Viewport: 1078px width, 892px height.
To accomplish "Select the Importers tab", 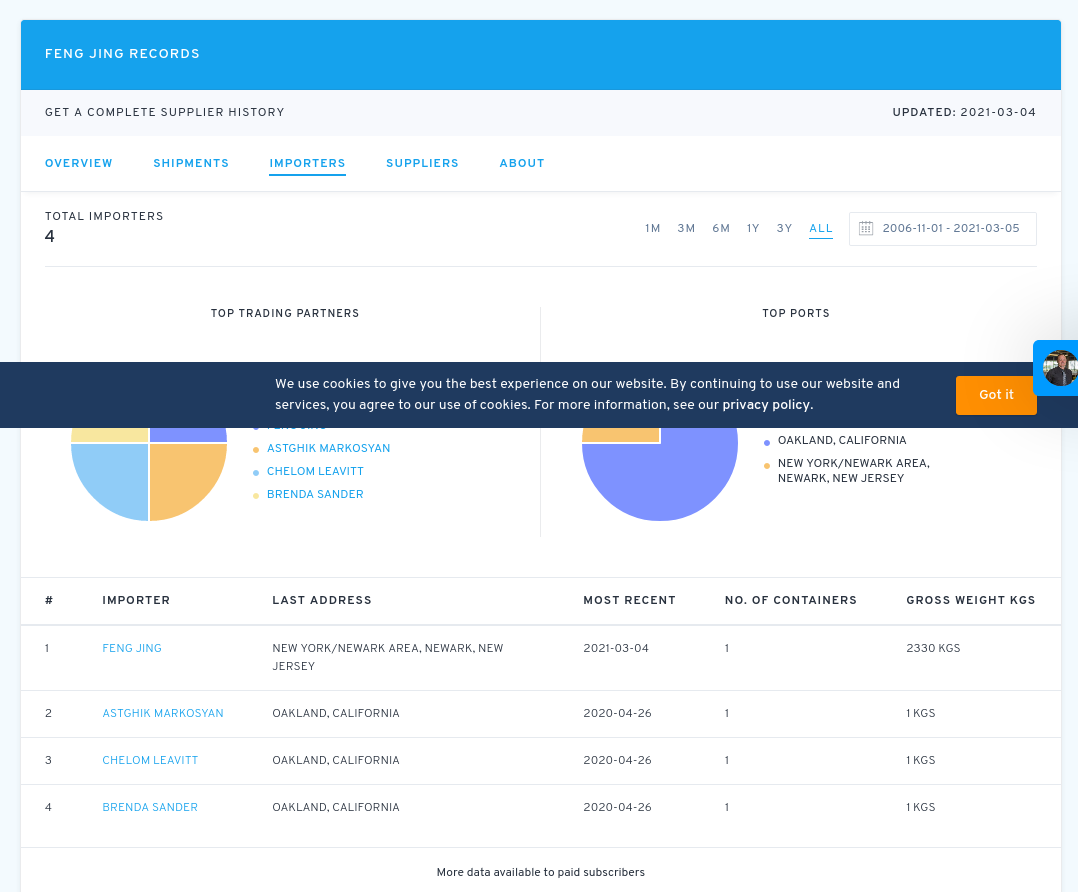I will (307, 163).
